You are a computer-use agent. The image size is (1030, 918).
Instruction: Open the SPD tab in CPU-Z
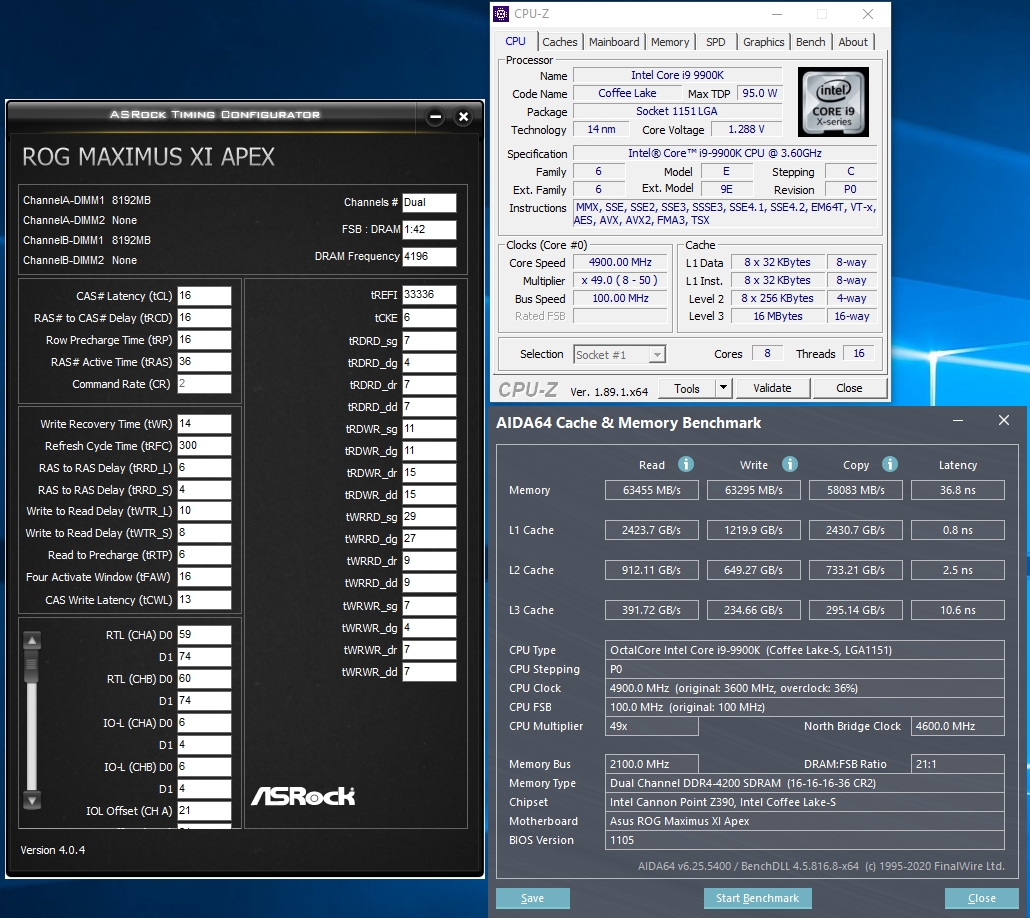click(x=715, y=42)
